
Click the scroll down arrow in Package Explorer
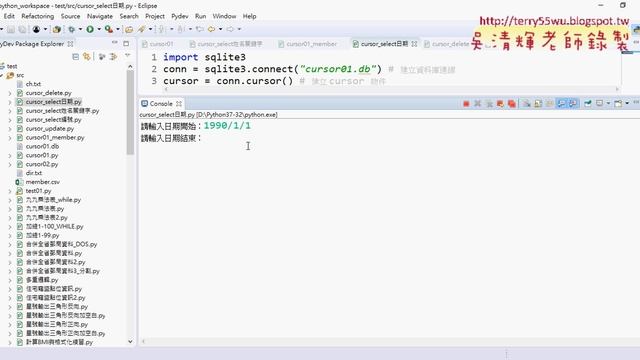[130, 342]
